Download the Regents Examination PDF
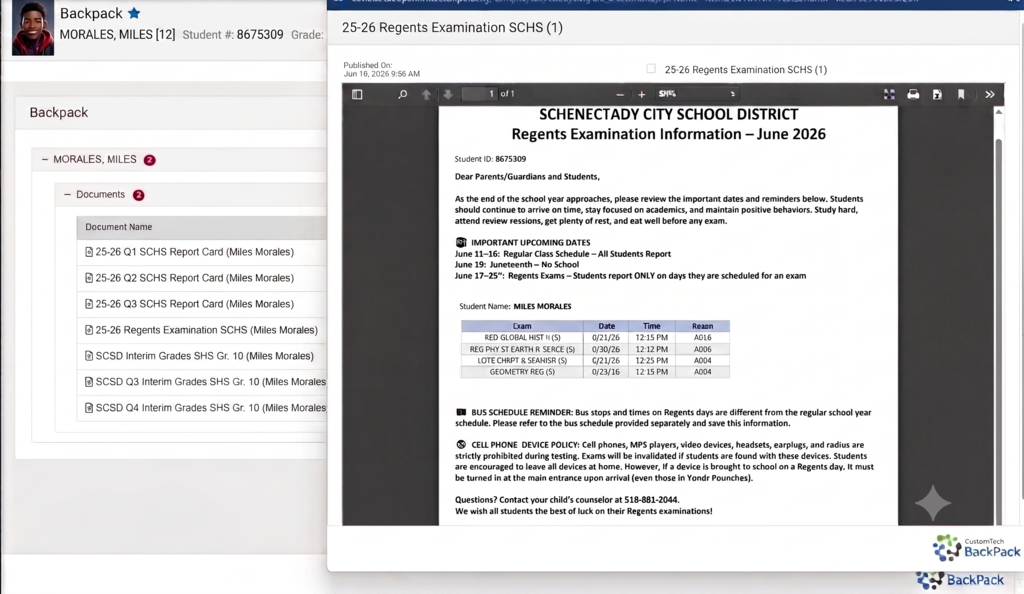Viewport: 1024px width, 594px height. coord(937,95)
